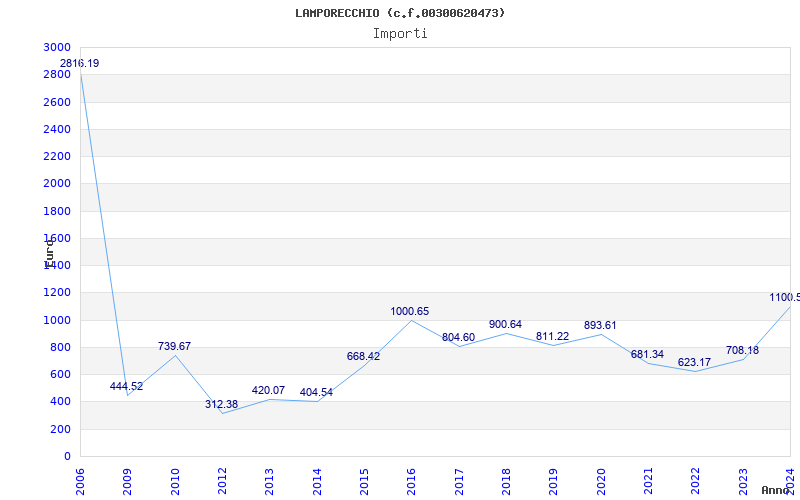This screenshot has height=500, width=800.
Task: Click the 312.38 value label
Action: (x=221, y=404)
